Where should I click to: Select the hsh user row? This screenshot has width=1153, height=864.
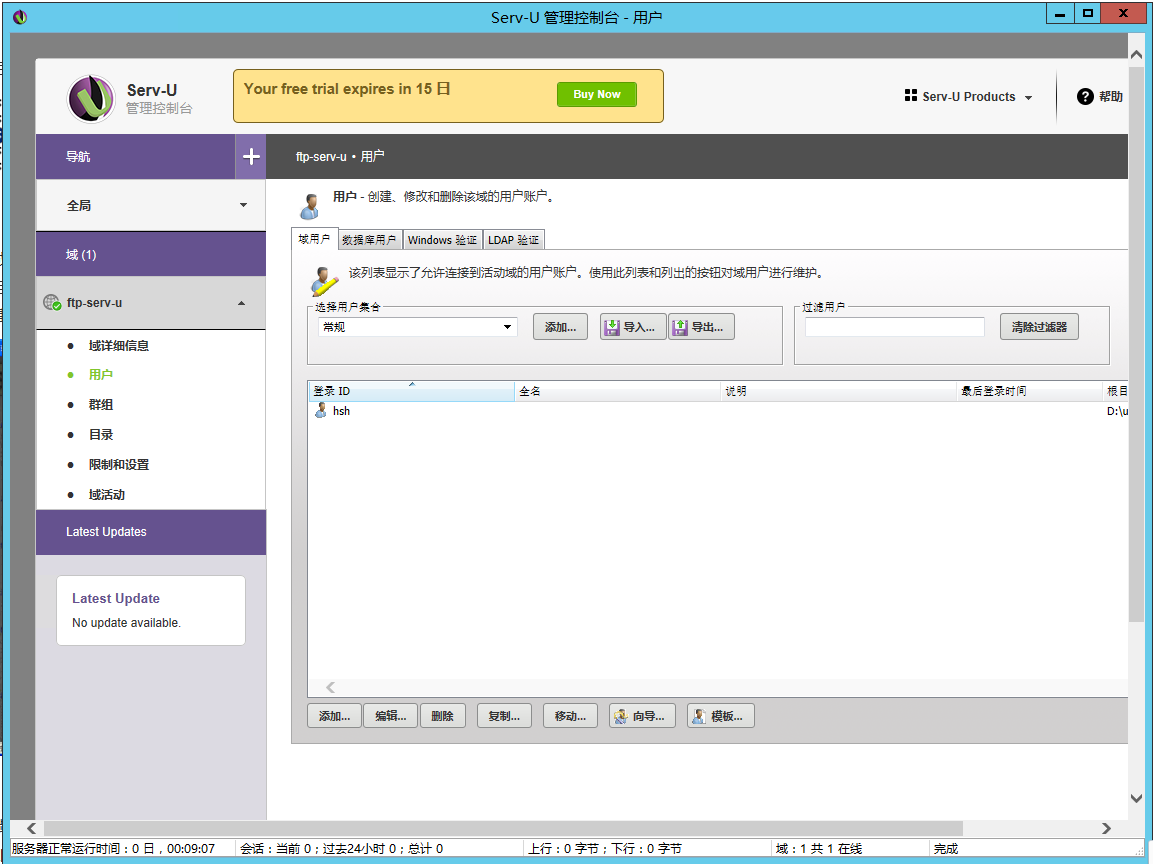coord(718,411)
